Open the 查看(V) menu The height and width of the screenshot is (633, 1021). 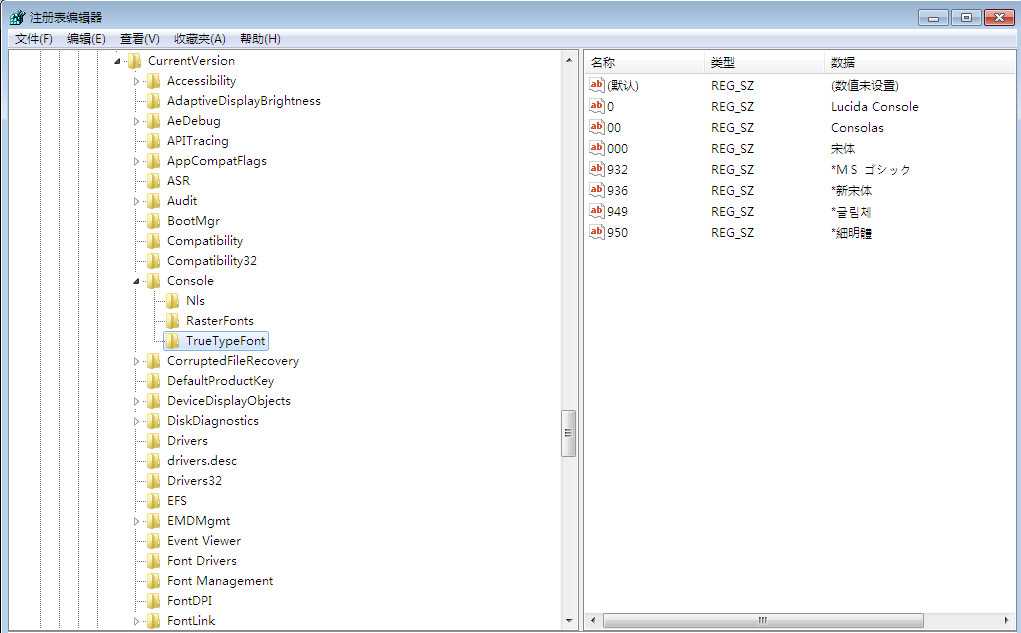pyautogui.click(x=139, y=39)
